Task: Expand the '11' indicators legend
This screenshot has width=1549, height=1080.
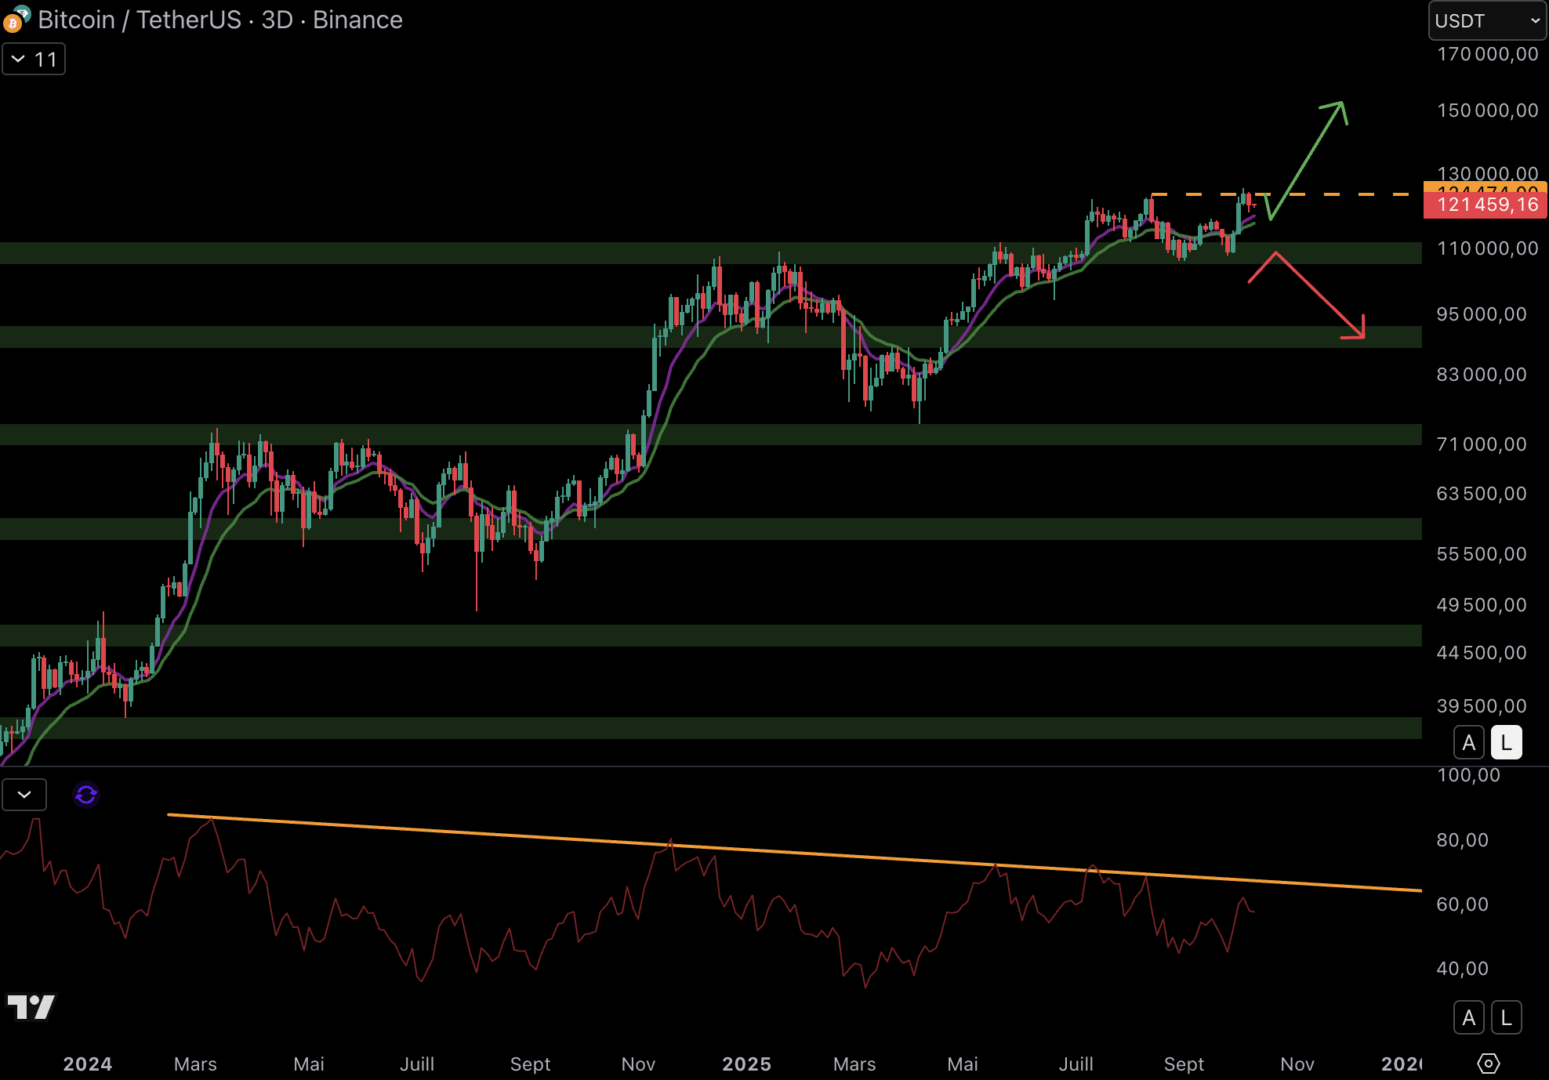Action: (x=34, y=59)
